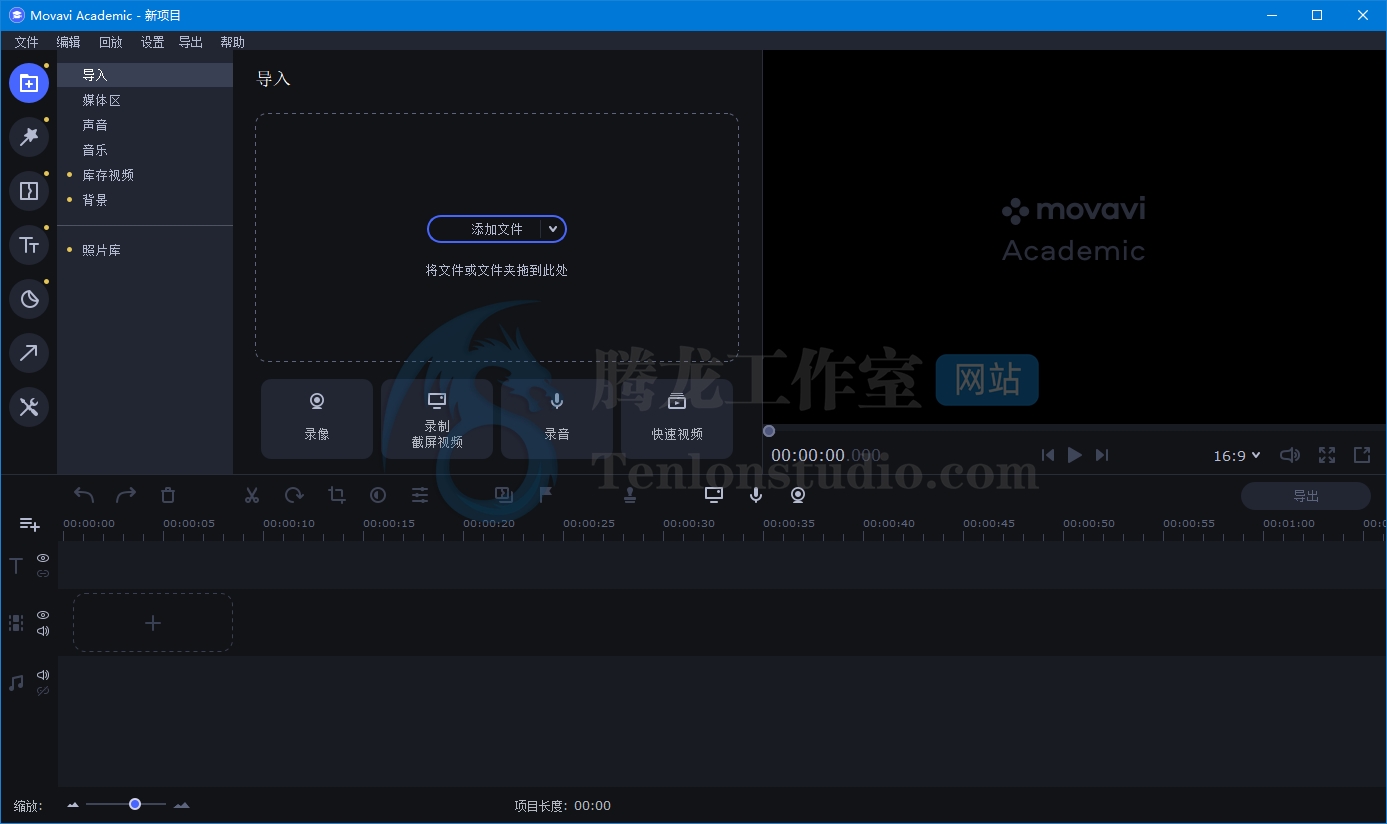The height and width of the screenshot is (824, 1387).
Task: Toggle audio track link icon
Action: 43,691
